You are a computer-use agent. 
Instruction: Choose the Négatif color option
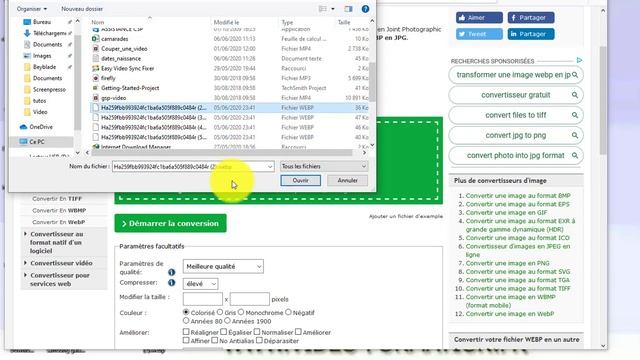[288, 312]
